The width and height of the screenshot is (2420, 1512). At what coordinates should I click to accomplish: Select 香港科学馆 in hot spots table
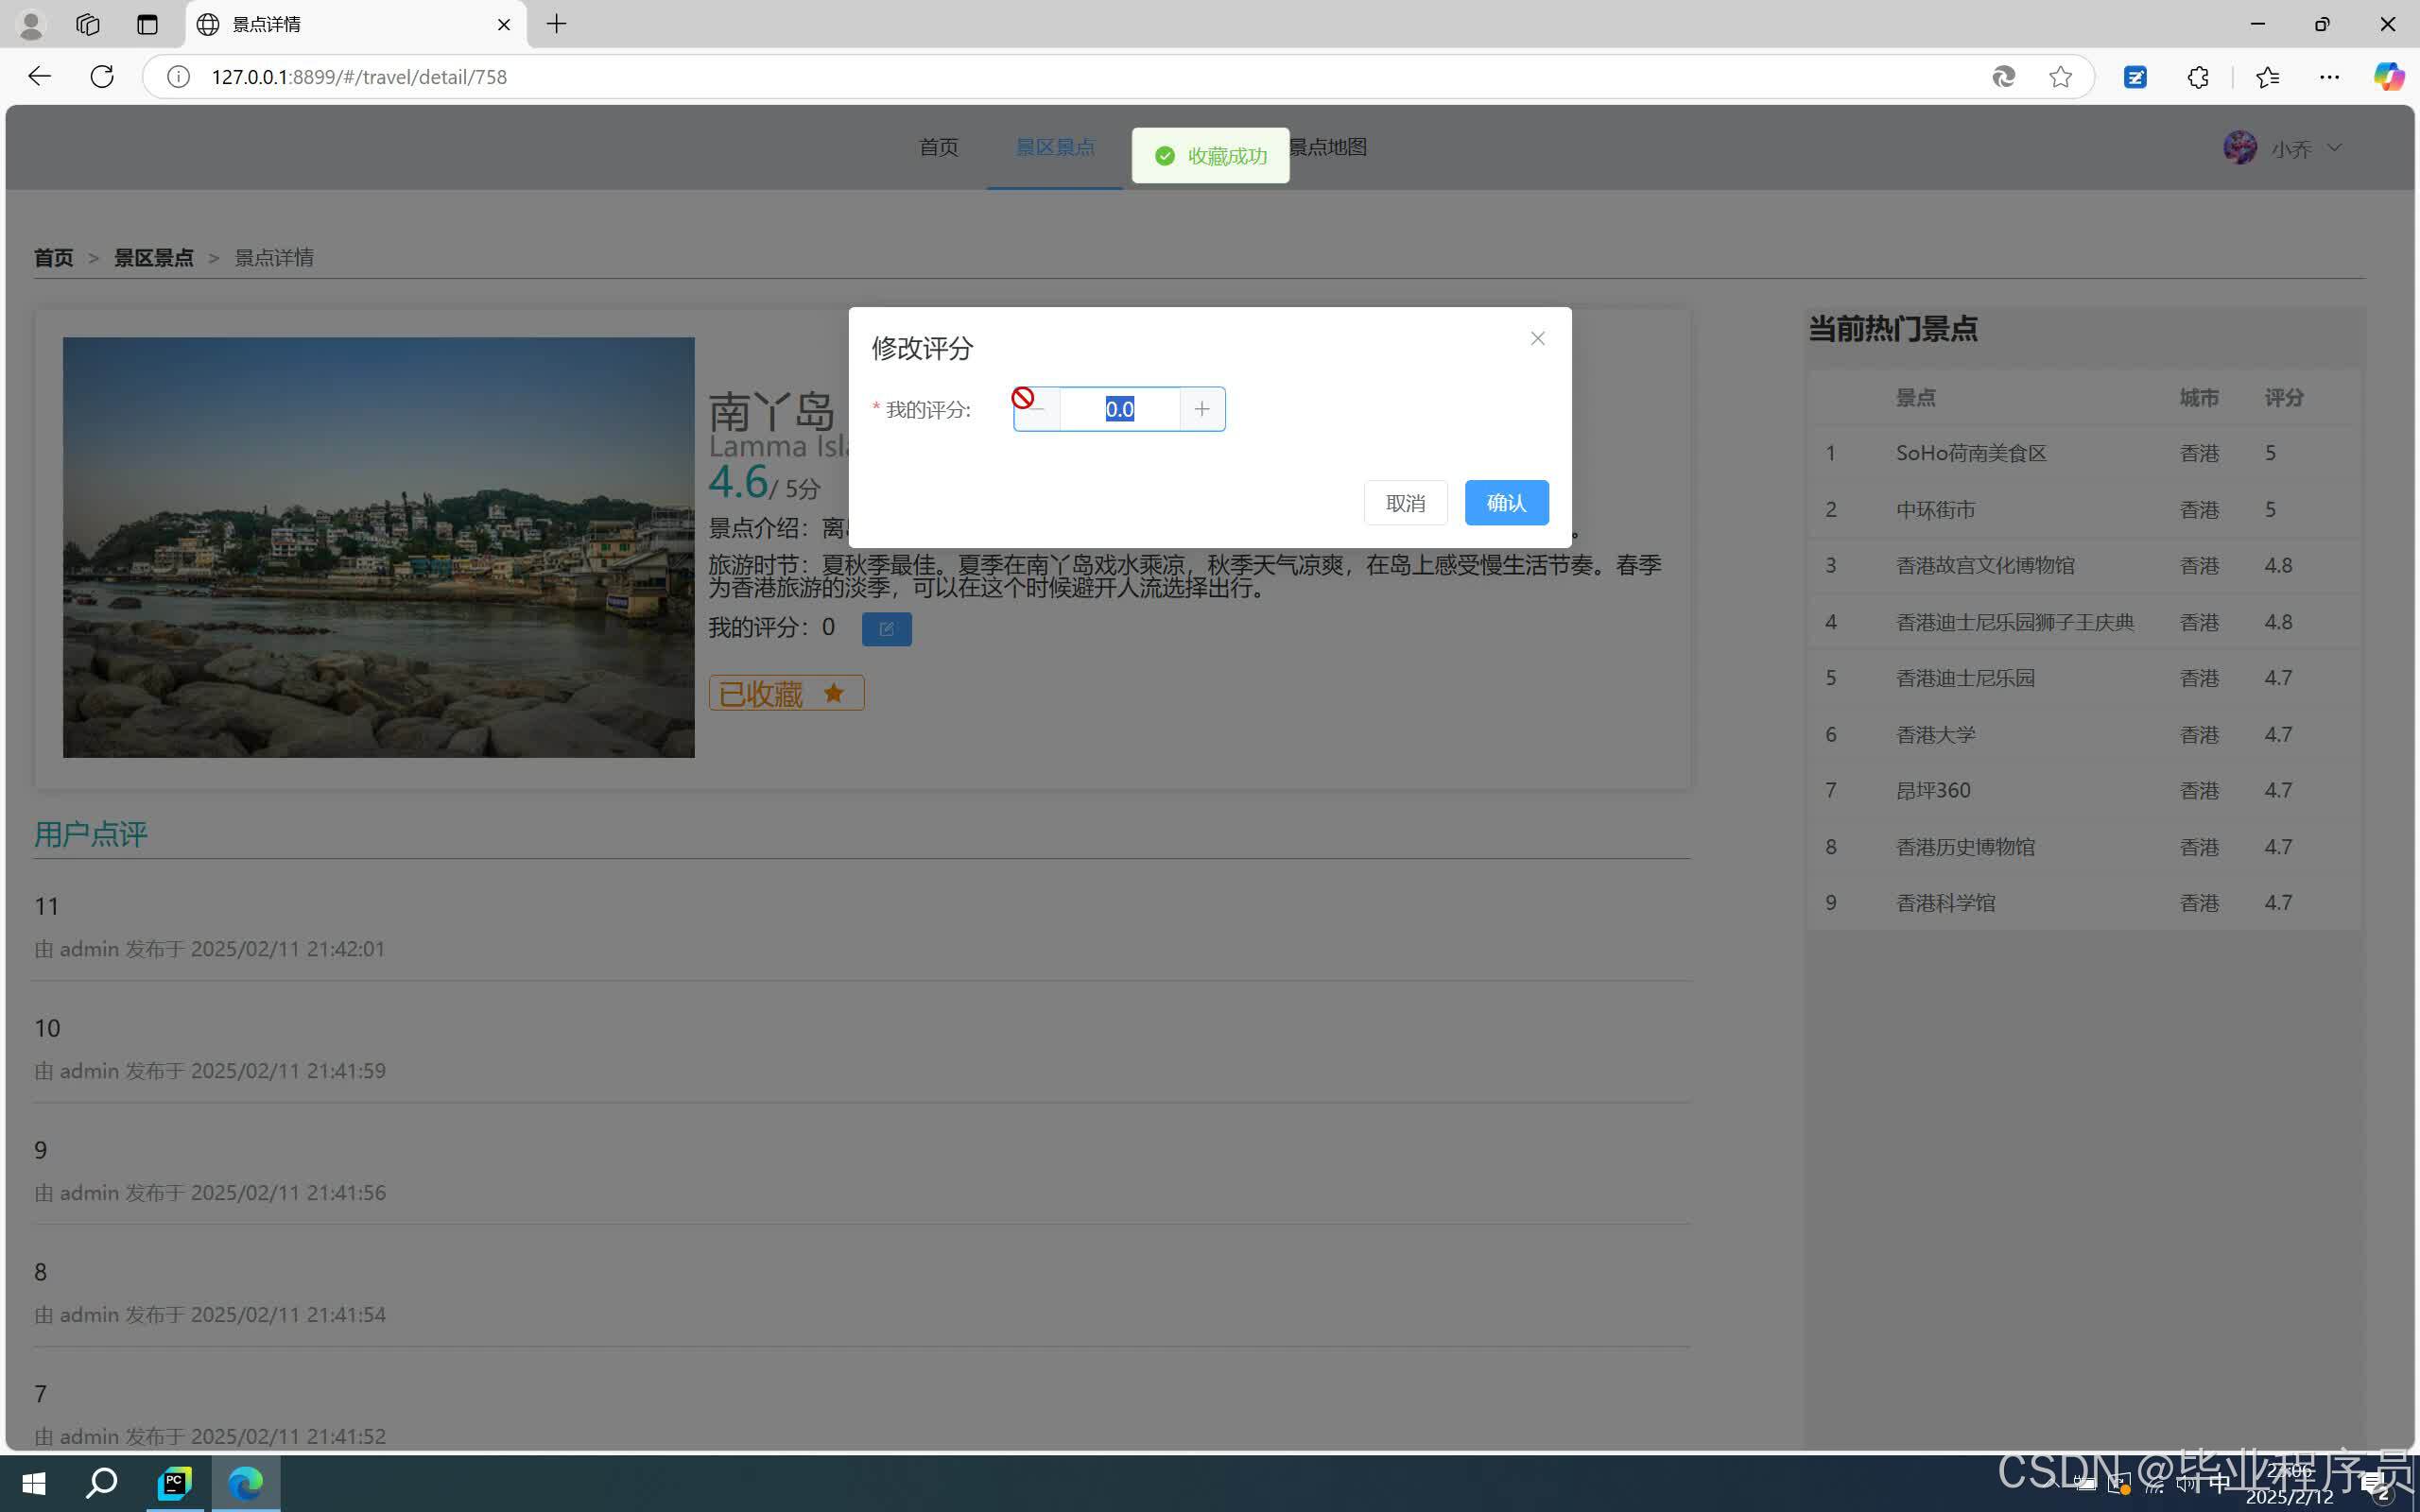pos(1945,903)
